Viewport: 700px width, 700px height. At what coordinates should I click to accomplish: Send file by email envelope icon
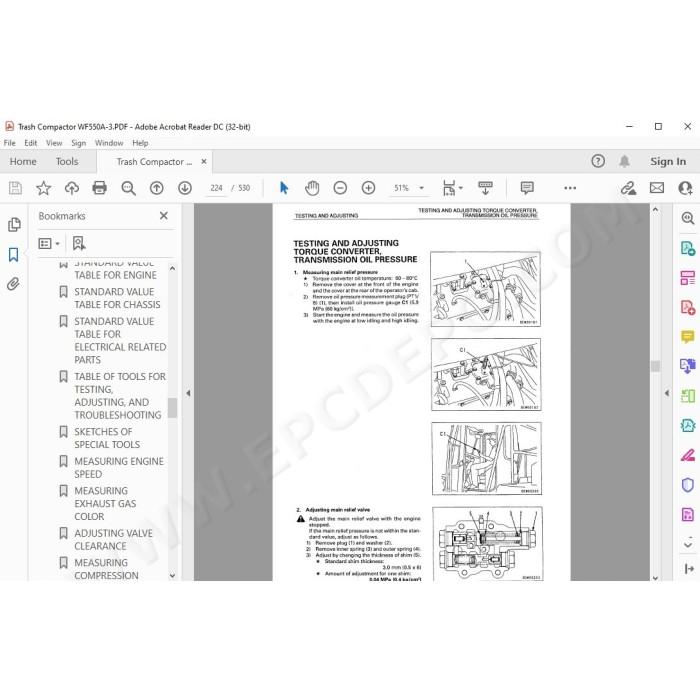[657, 188]
